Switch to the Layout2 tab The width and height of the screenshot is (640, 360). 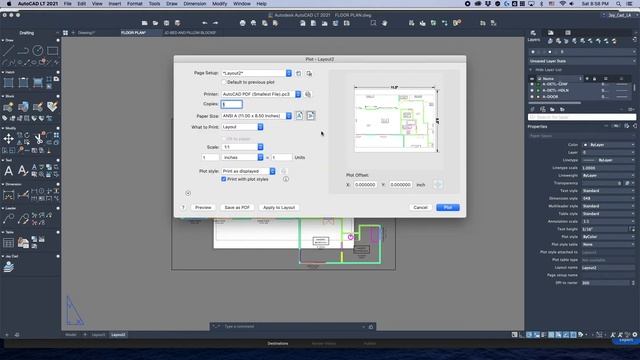[118, 335]
